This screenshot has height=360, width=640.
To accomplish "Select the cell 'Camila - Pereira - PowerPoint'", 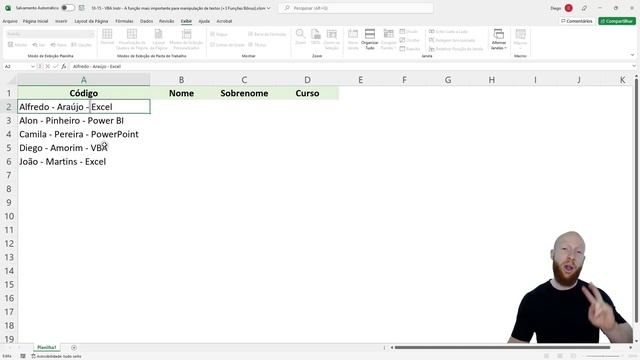I will point(84,134).
